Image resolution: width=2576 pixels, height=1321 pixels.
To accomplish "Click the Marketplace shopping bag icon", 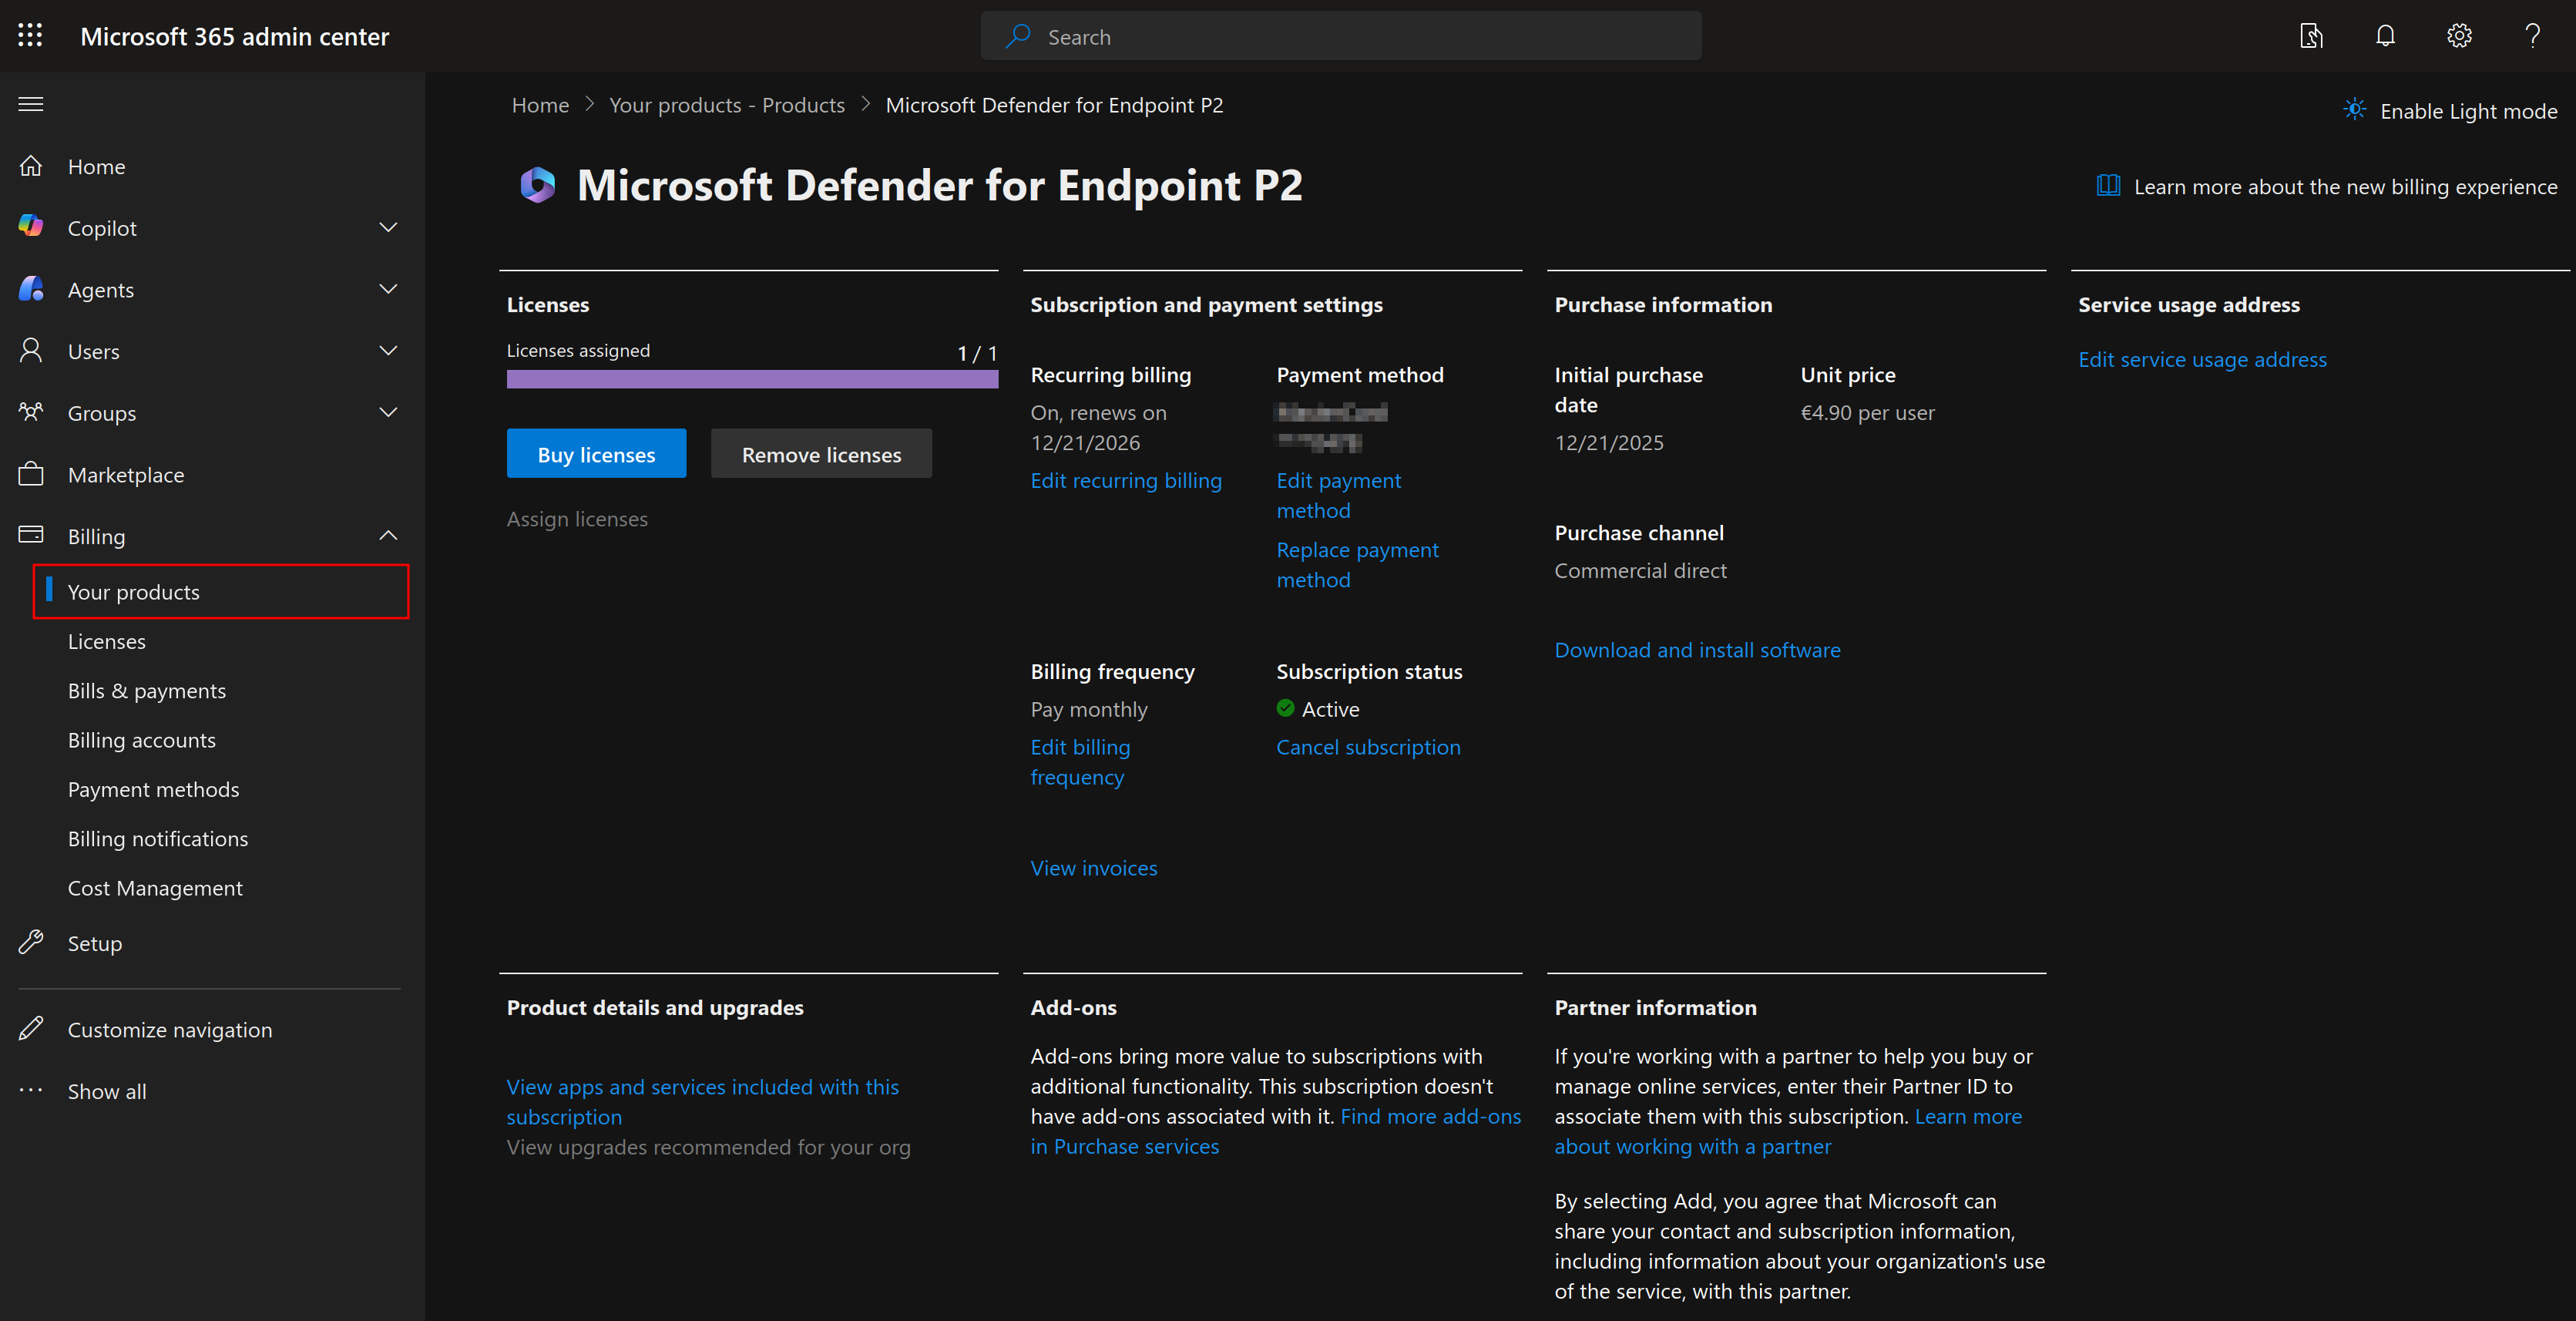I will (x=31, y=474).
